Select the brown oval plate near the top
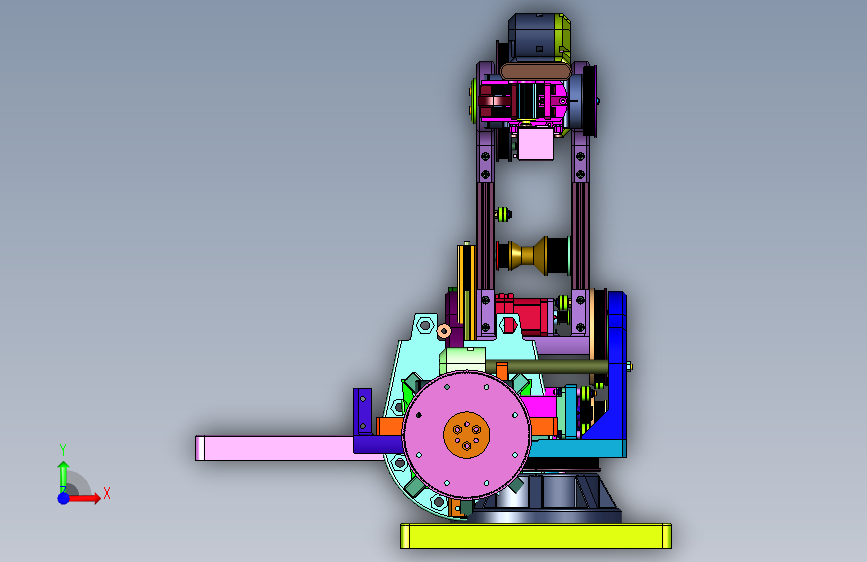 pos(535,71)
